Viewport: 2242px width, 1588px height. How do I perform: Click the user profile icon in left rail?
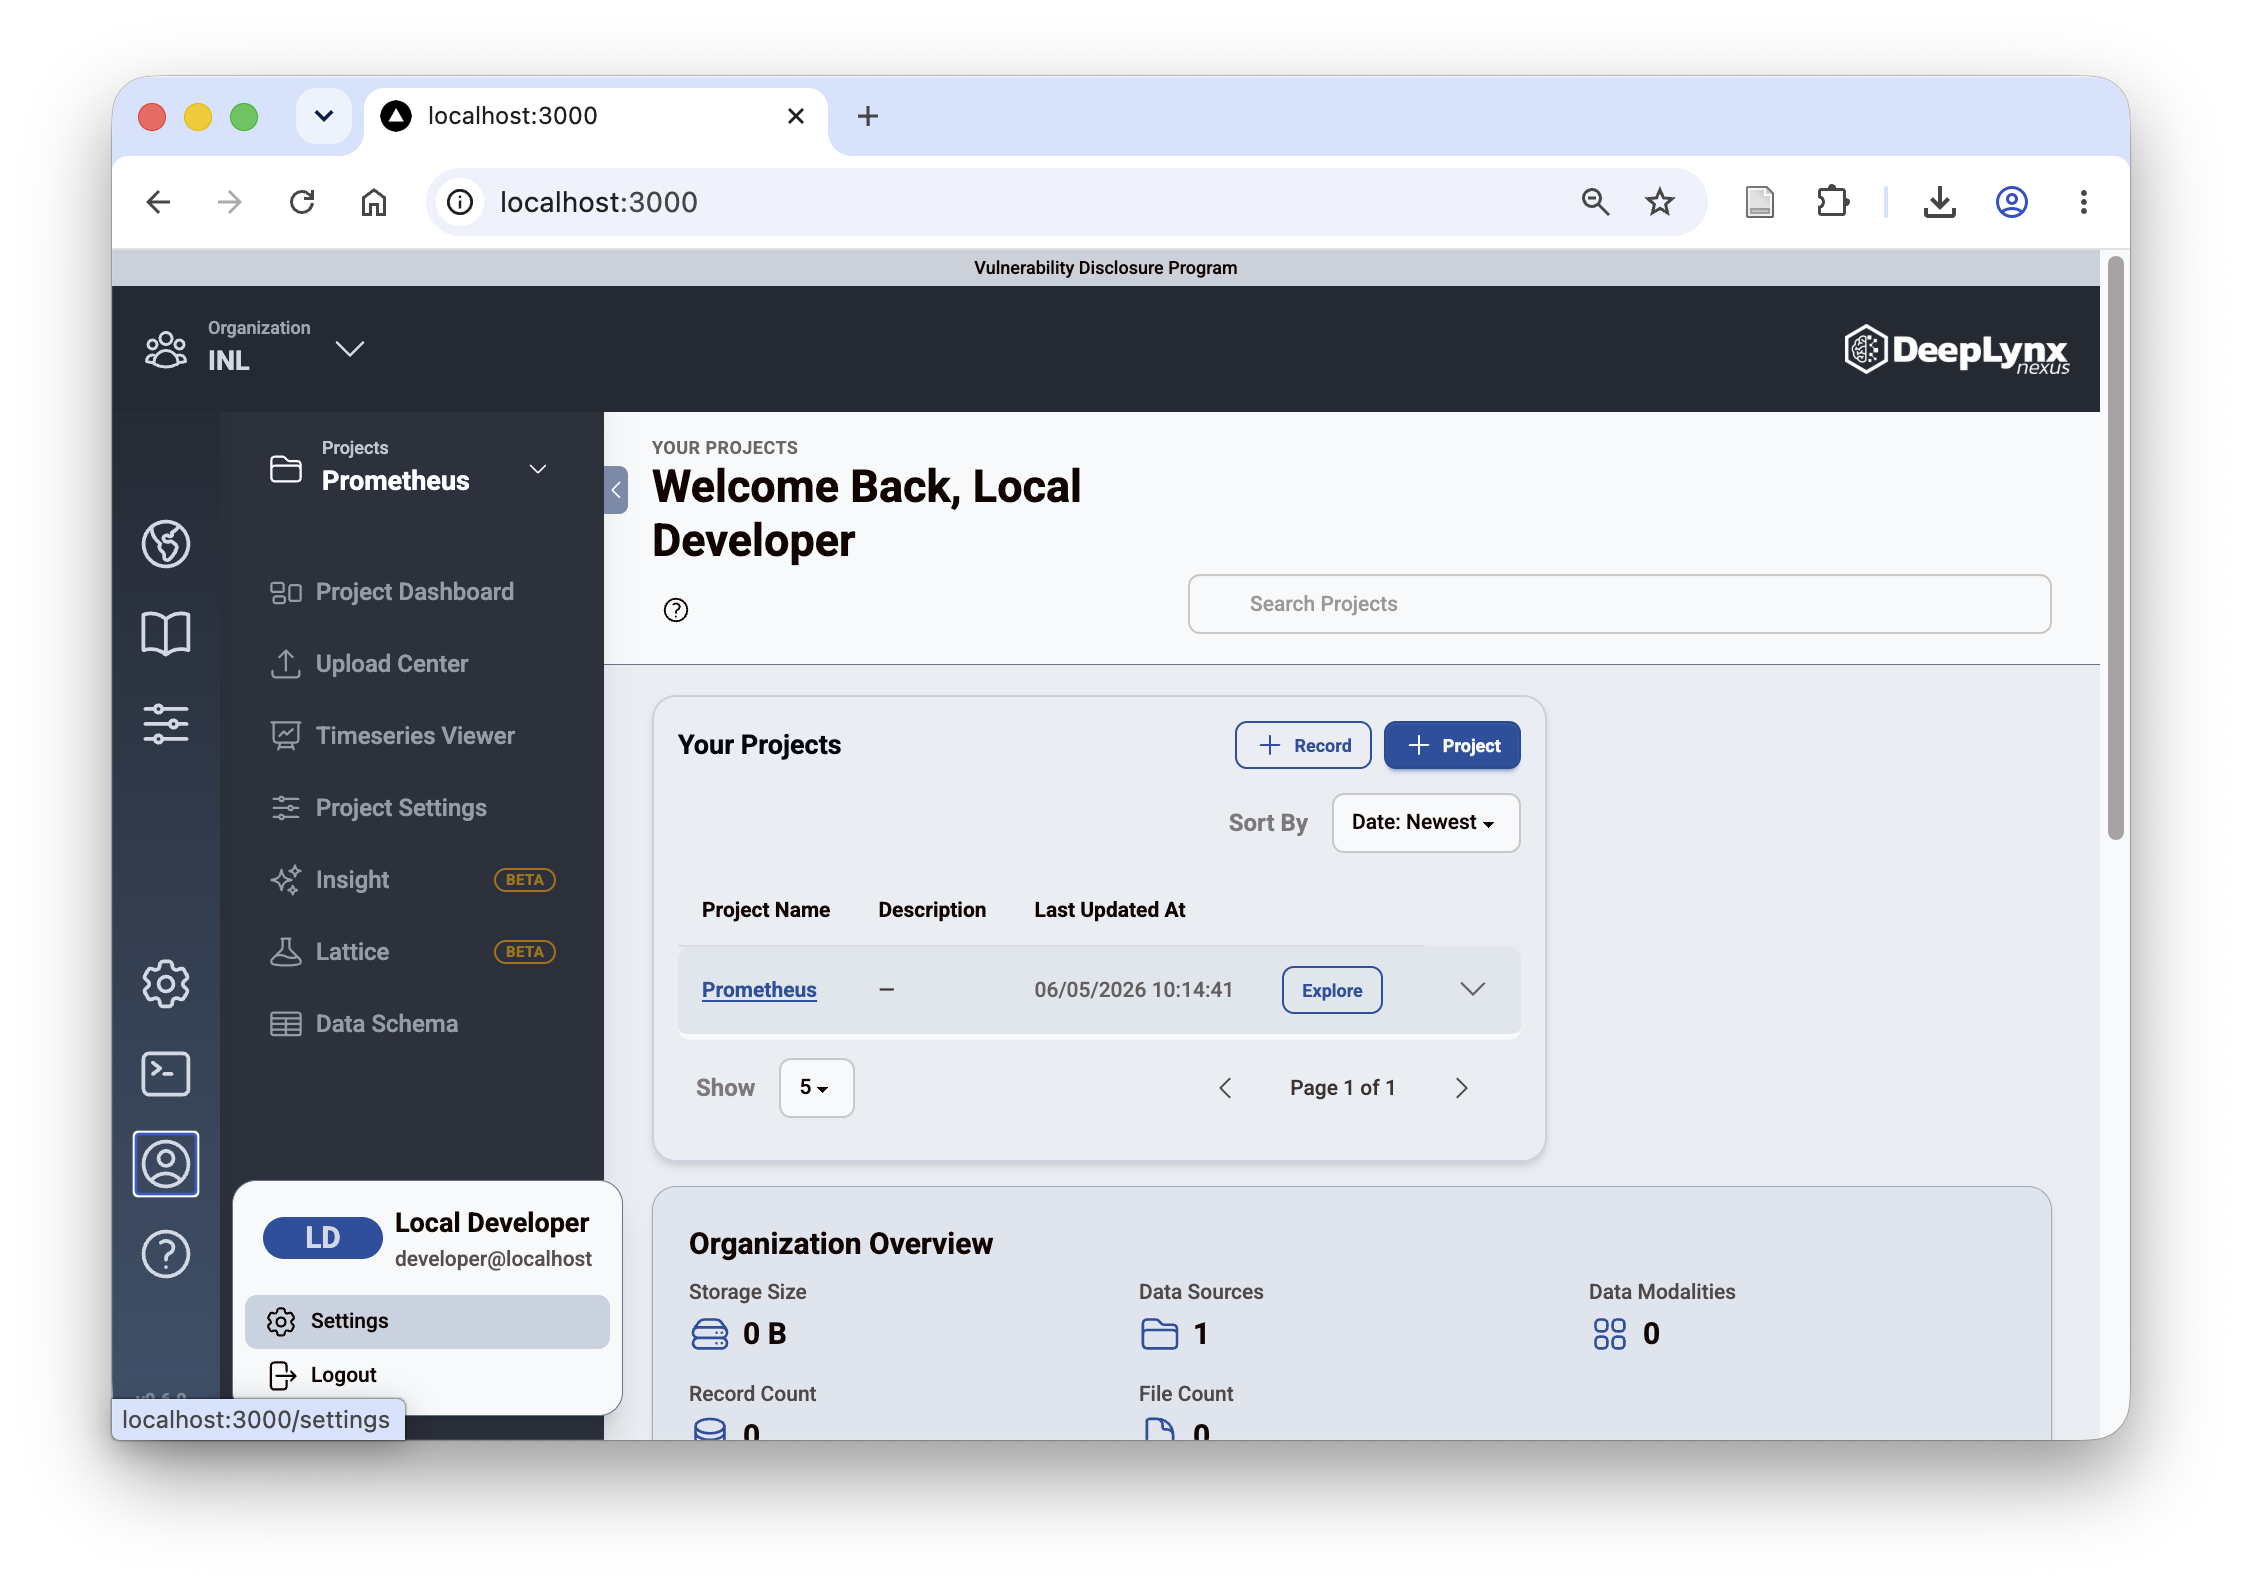[x=166, y=1163]
